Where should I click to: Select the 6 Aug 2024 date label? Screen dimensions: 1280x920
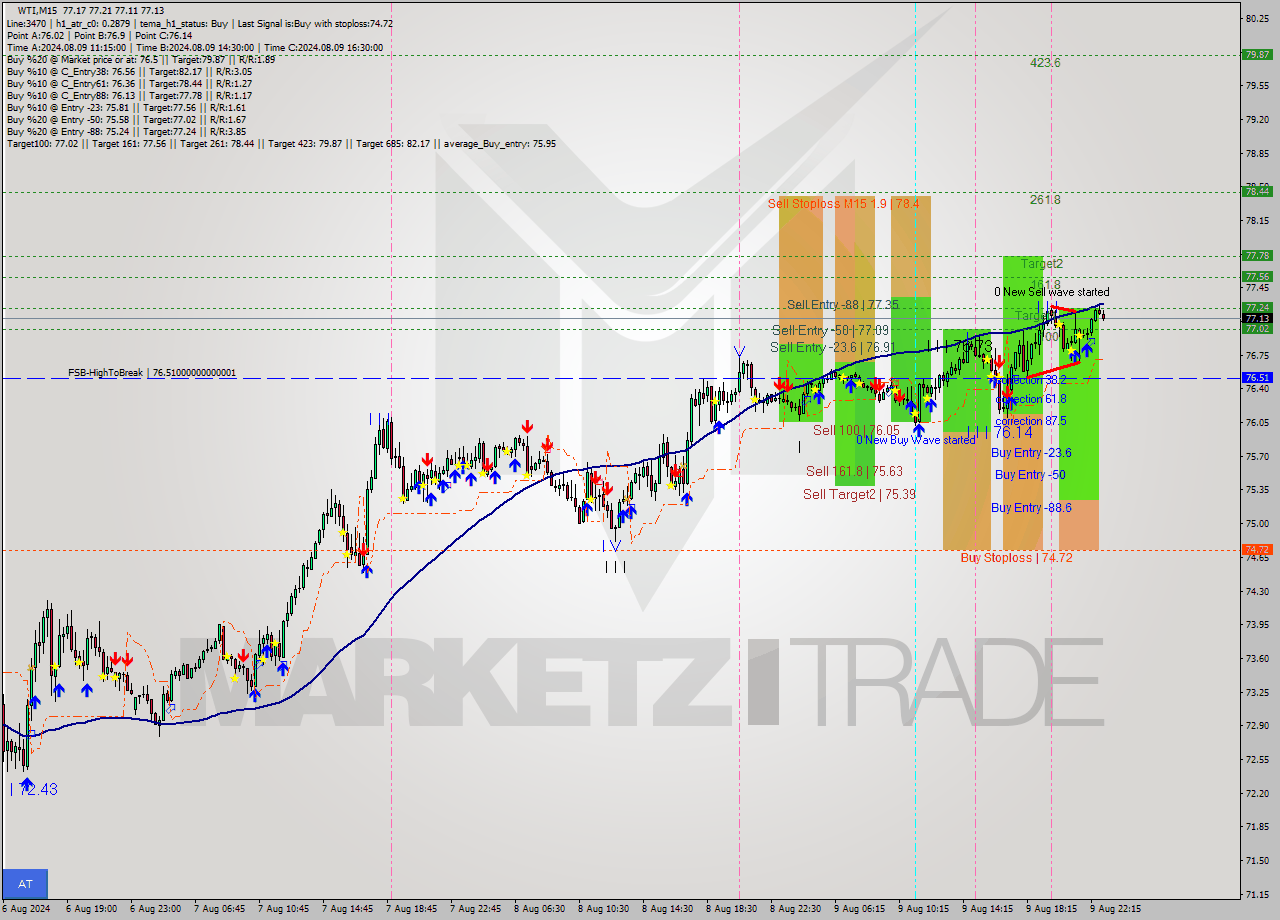(x=25, y=909)
